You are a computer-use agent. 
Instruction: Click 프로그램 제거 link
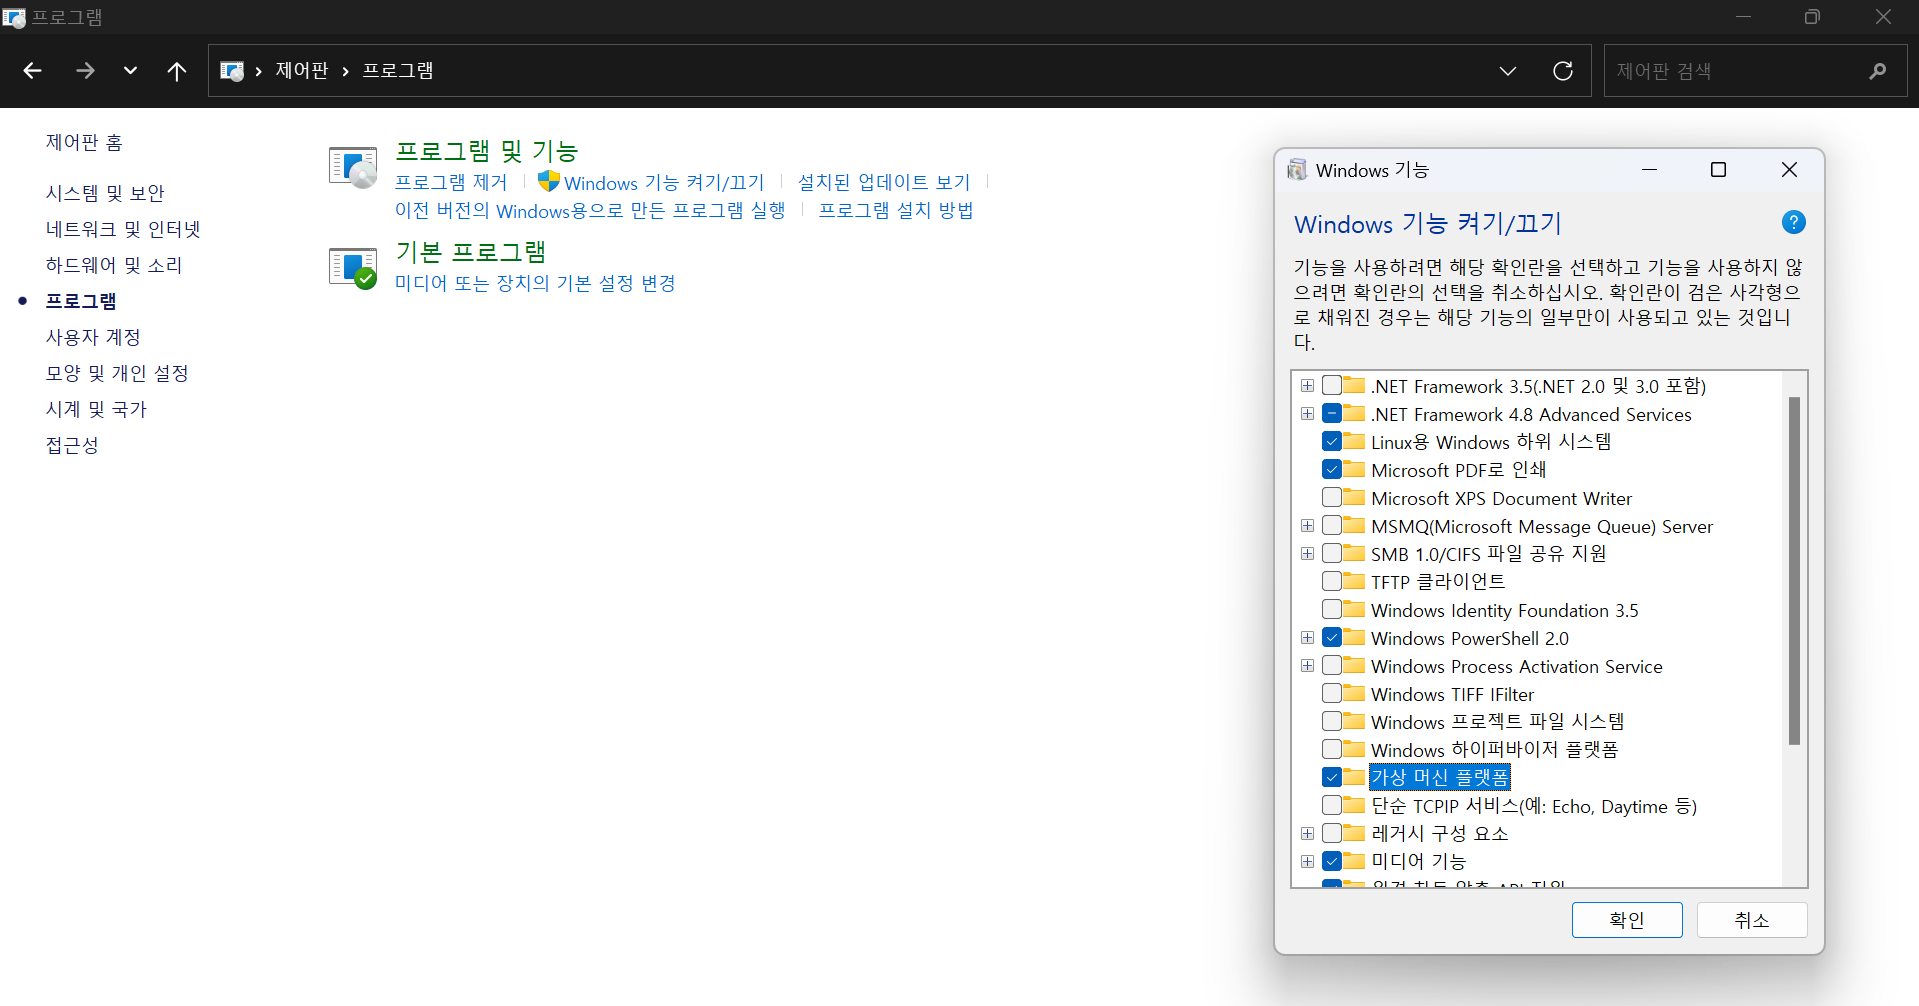tap(451, 182)
